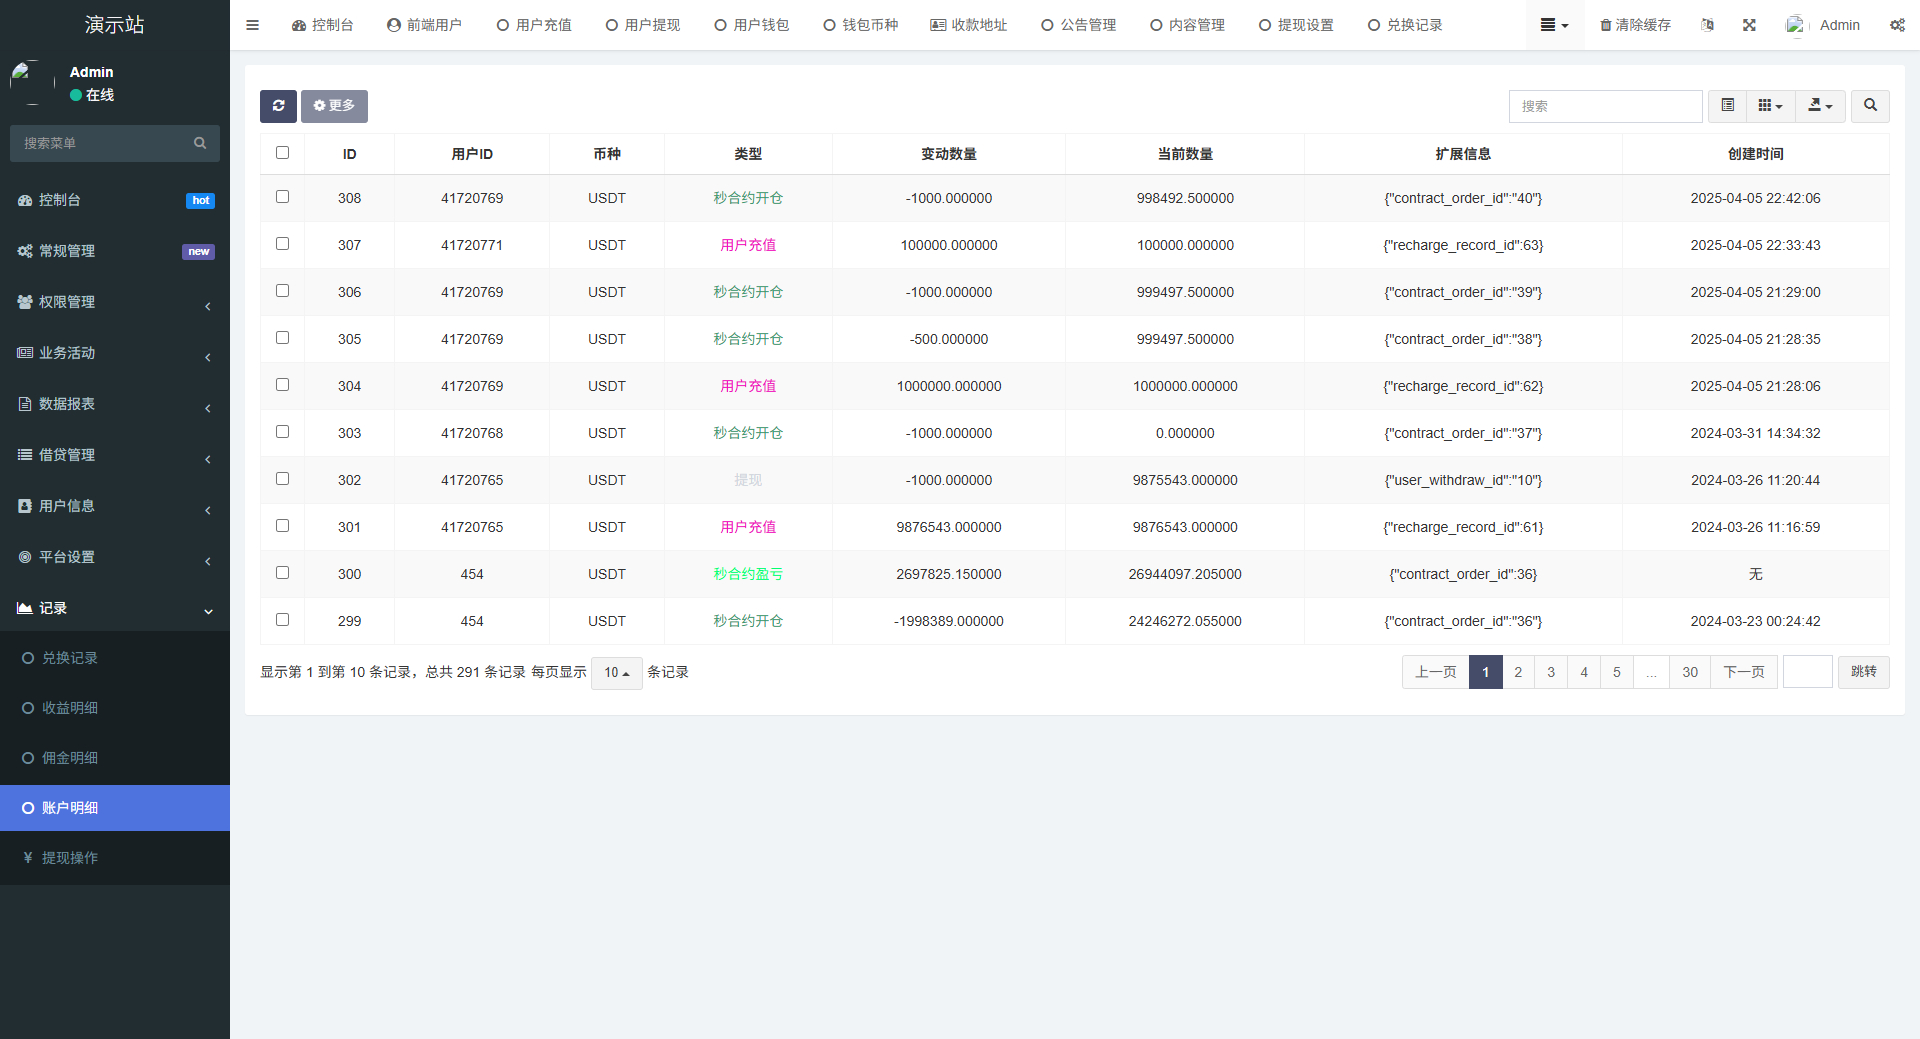Click the search magnifier button in toolbar
This screenshot has width=1920, height=1039.
pyautogui.click(x=1869, y=106)
